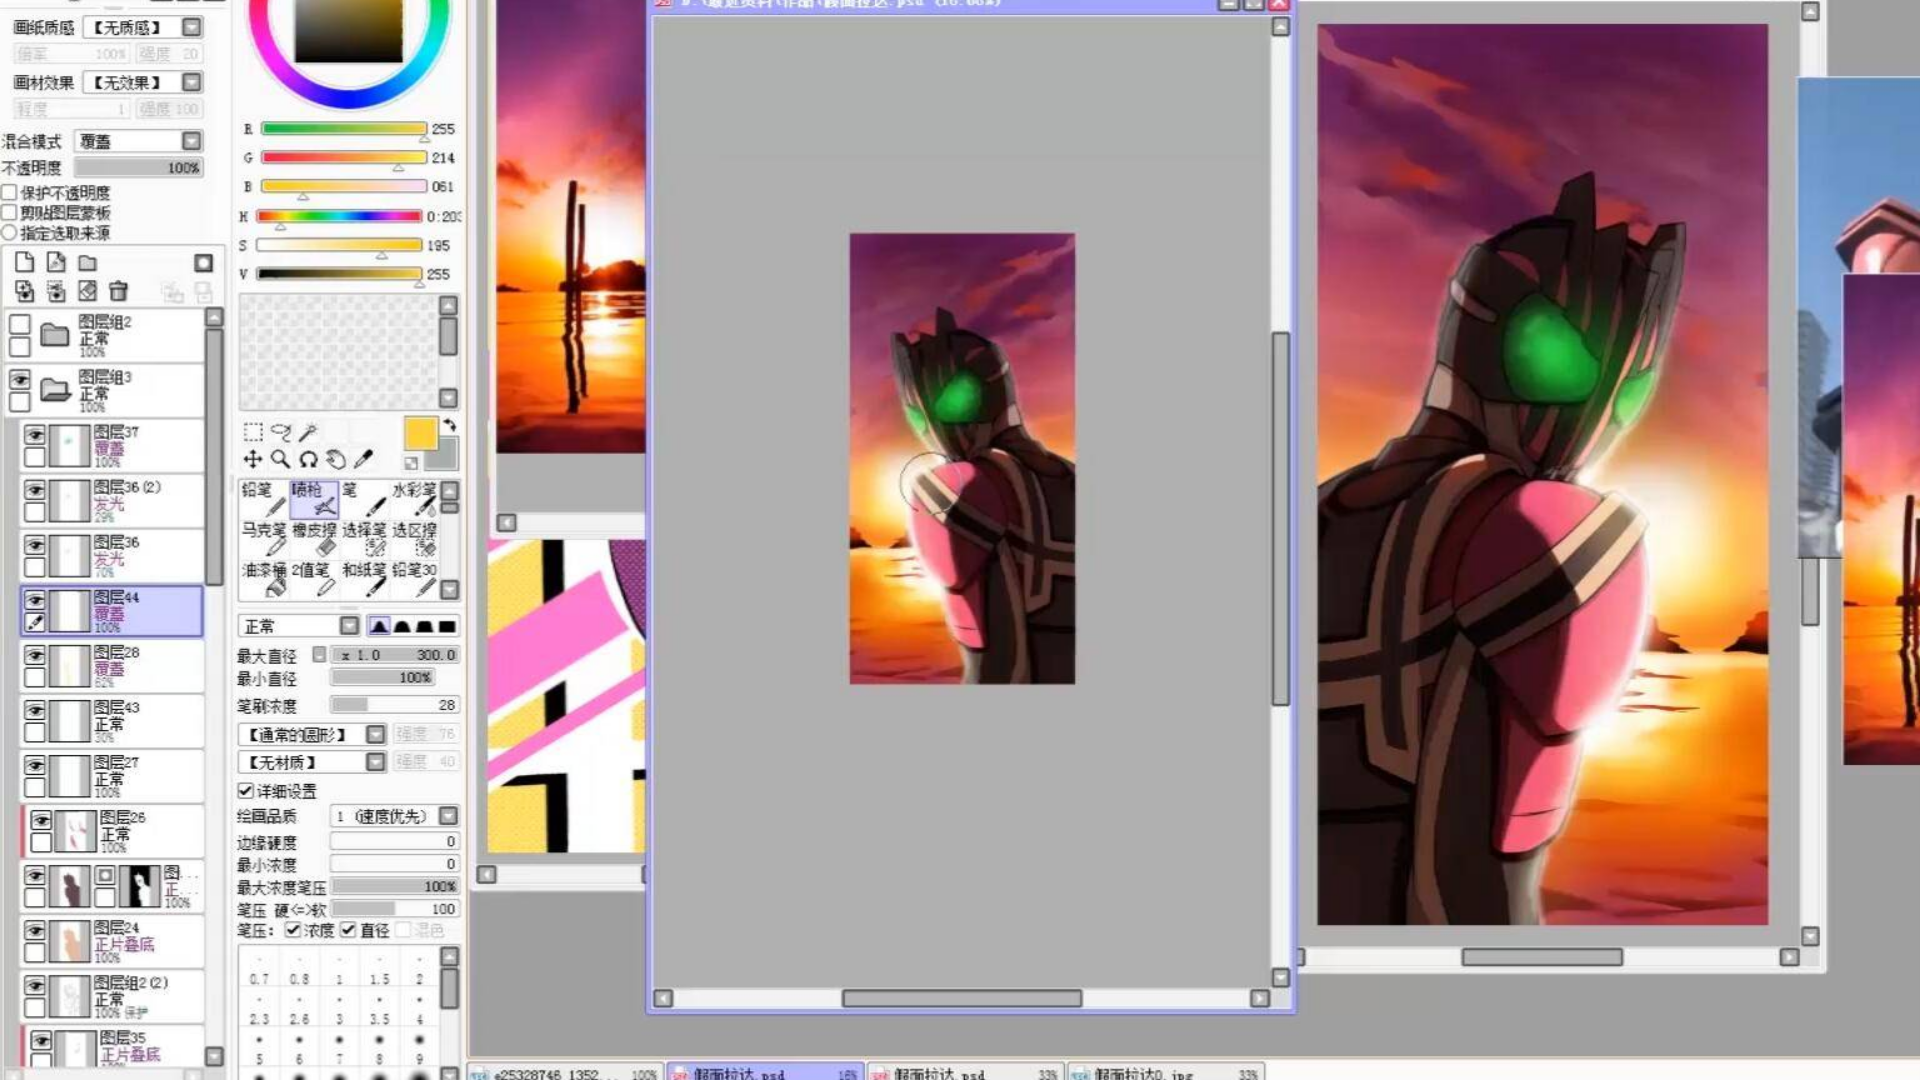The image size is (1920, 1080).
Task: Toggle 浓度 pen pressure checkbox
Action: pyautogui.click(x=293, y=930)
